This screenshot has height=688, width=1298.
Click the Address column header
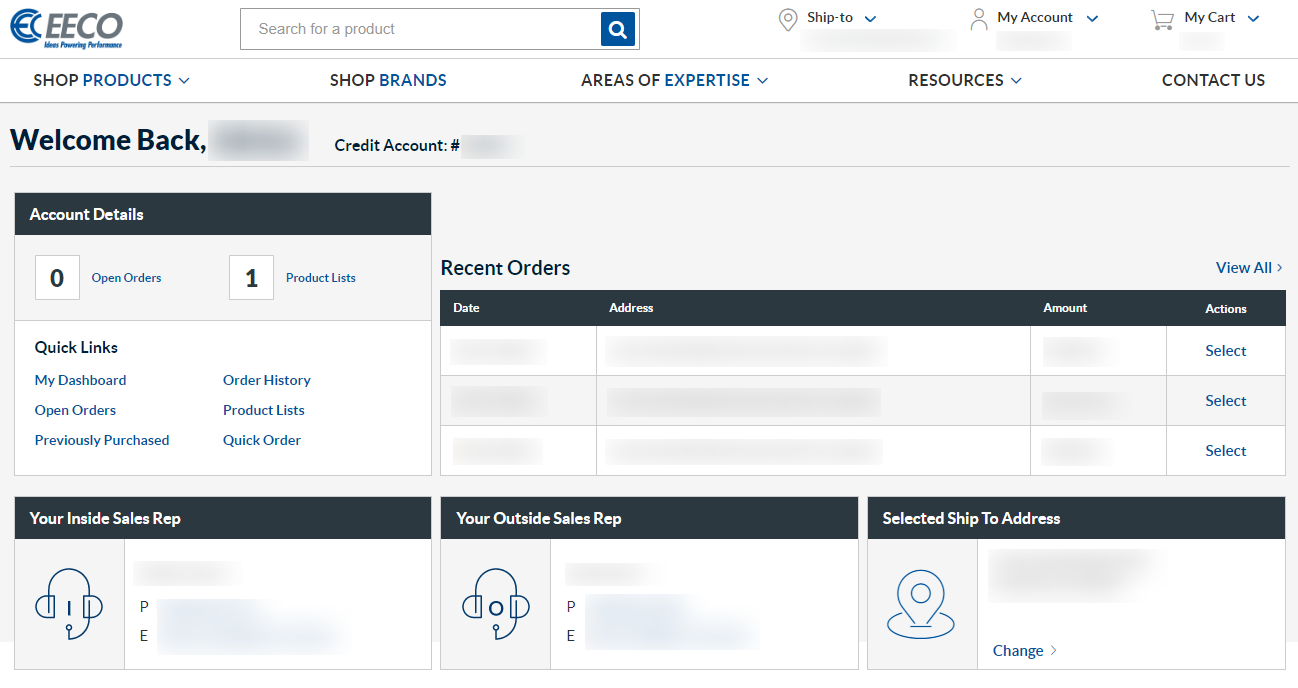pos(631,308)
